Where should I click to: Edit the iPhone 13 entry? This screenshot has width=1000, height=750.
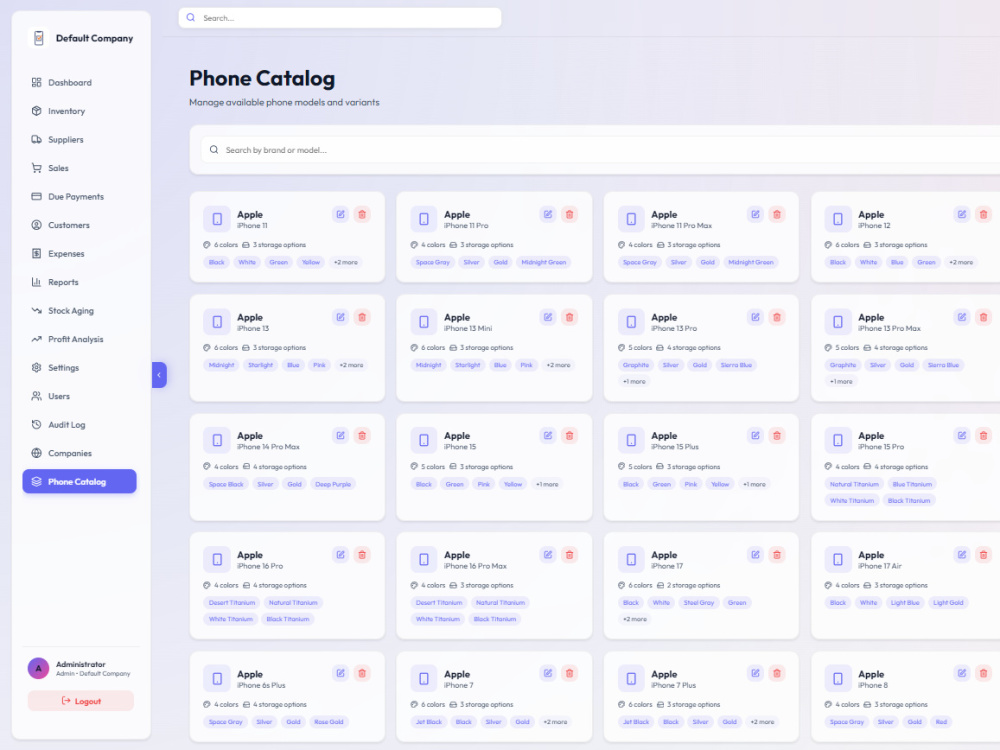(341, 317)
